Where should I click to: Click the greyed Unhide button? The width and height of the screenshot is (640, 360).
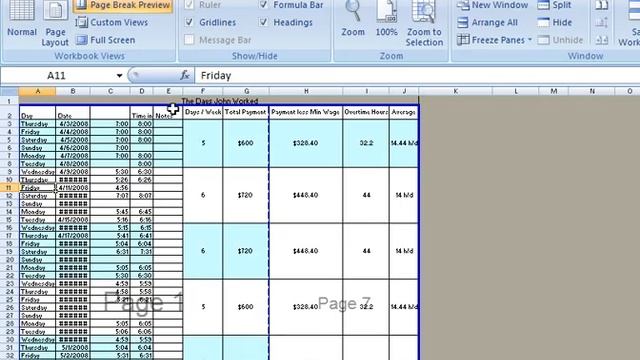point(560,40)
